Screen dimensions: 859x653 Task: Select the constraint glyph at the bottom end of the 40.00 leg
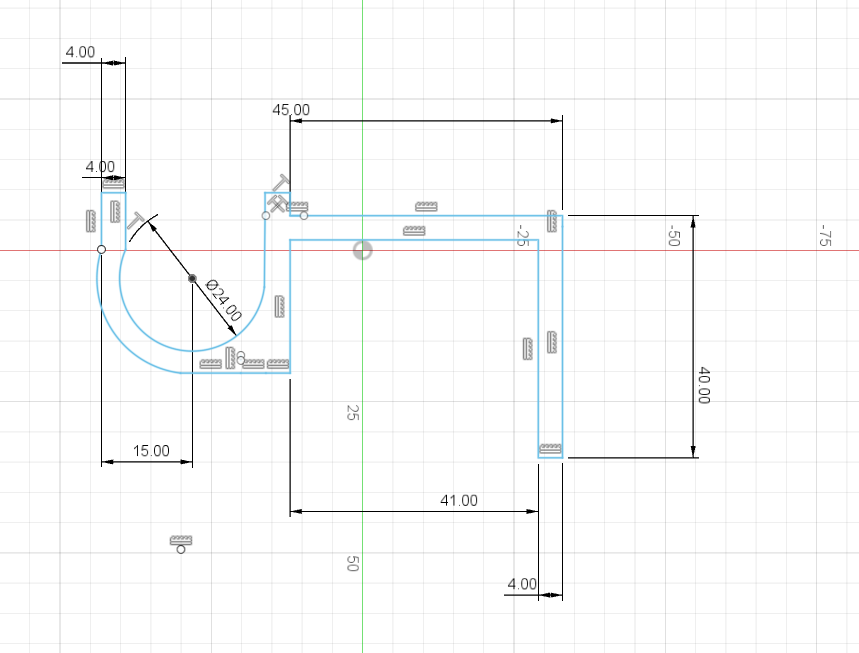[550, 450]
